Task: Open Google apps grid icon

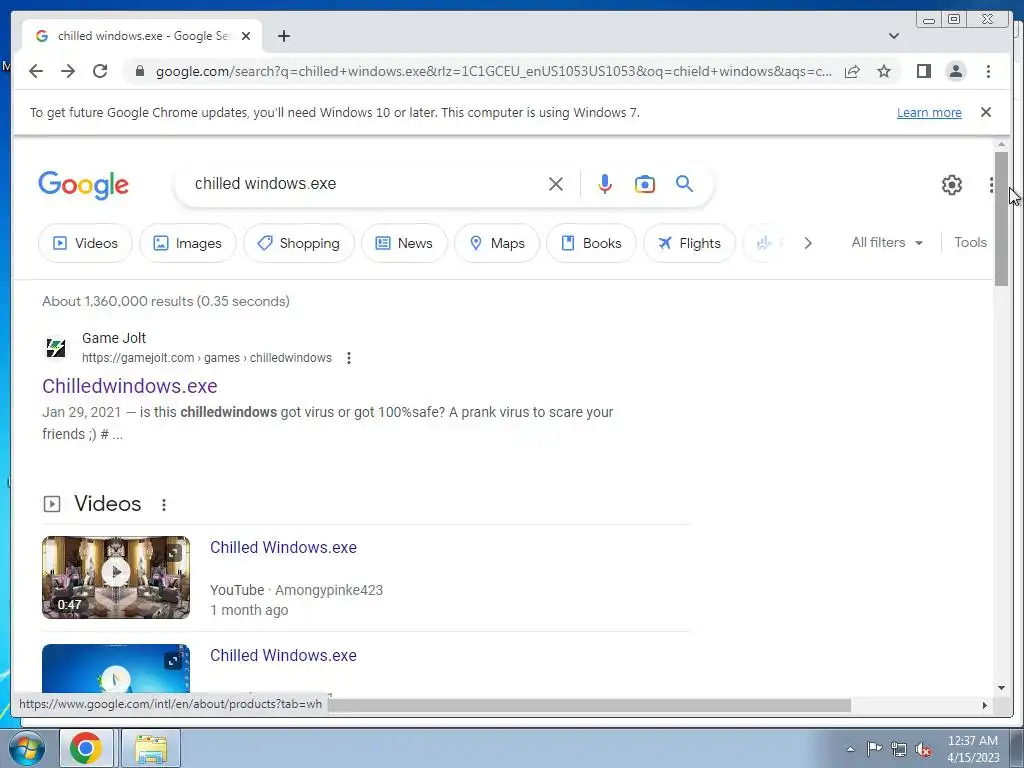Action: tap(991, 185)
